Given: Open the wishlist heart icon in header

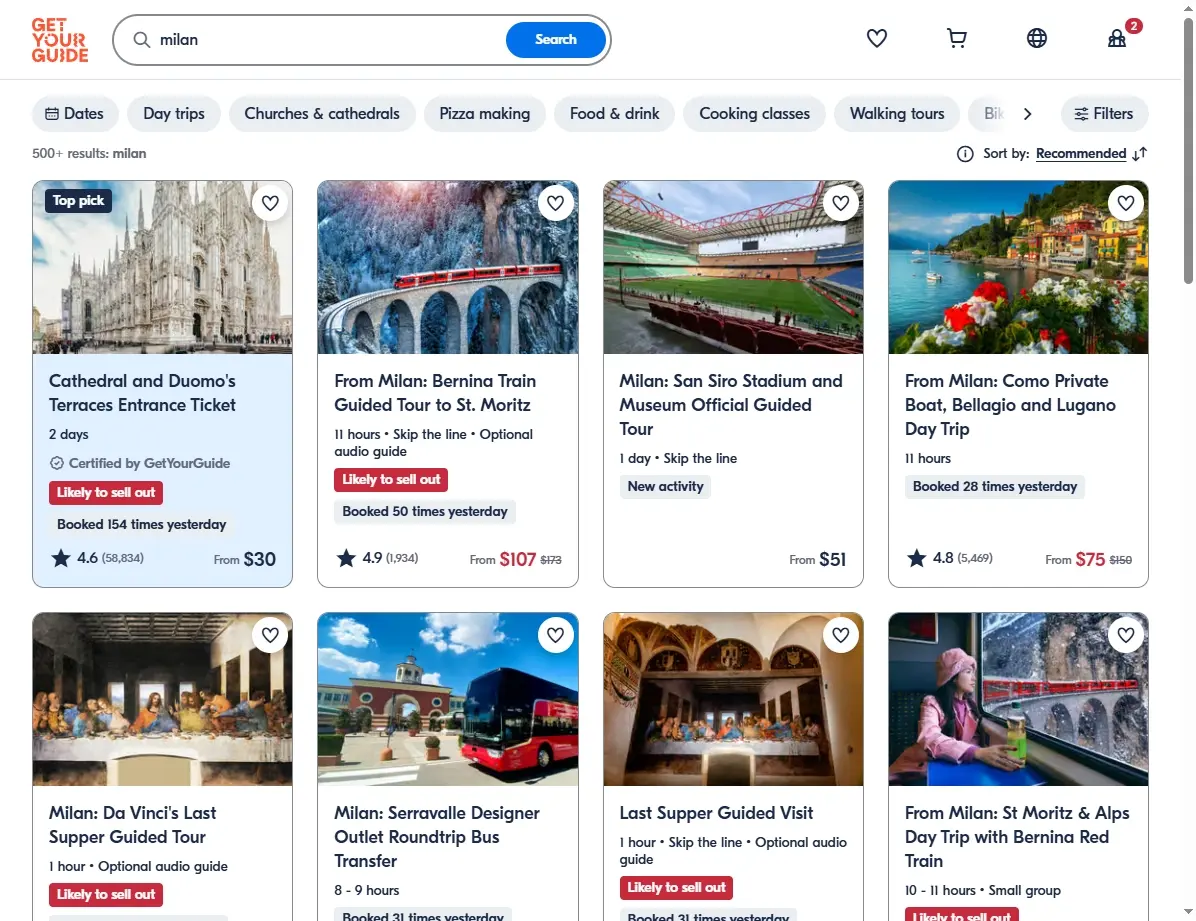Looking at the screenshot, I should tap(876, 38).
